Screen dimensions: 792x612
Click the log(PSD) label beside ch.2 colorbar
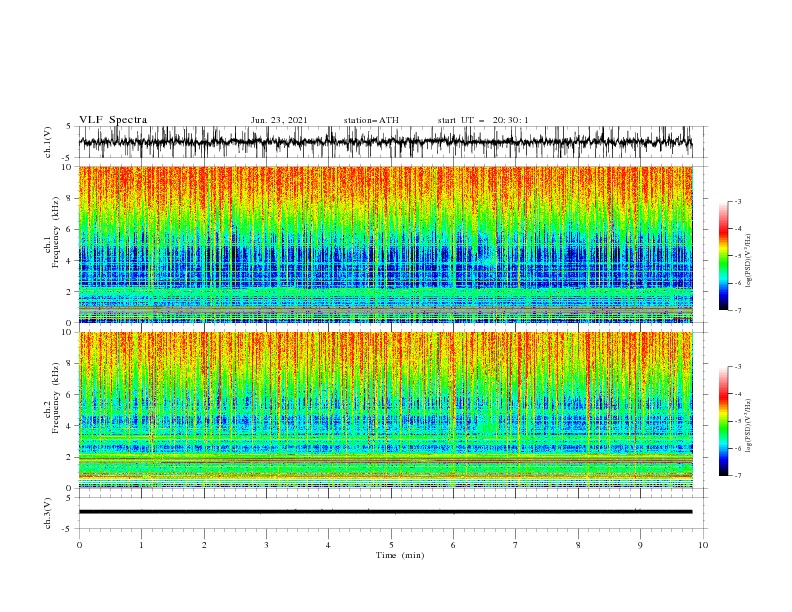(x=749, y=425)
